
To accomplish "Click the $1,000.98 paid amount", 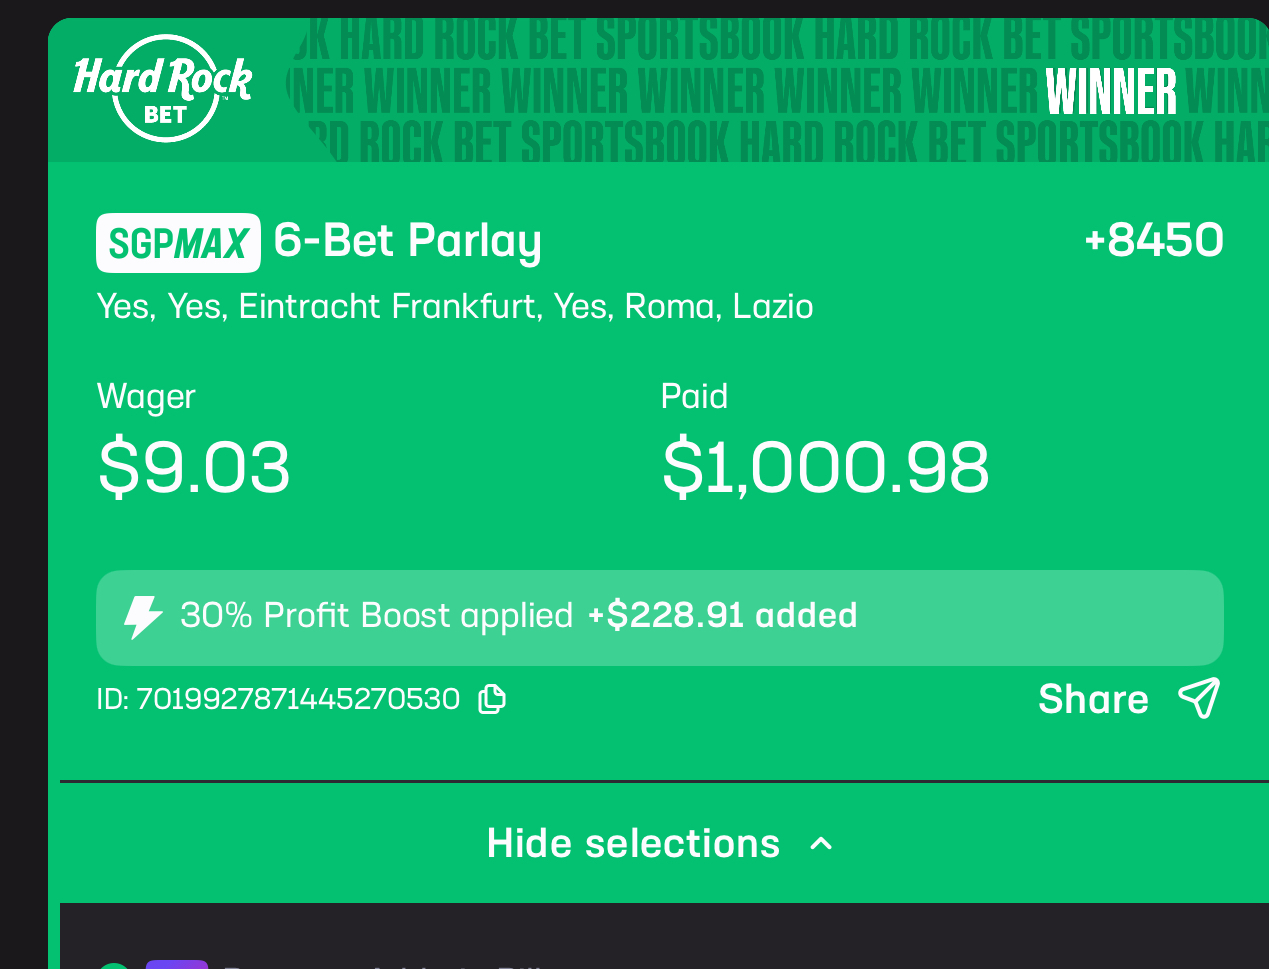I will pos(825,467).
